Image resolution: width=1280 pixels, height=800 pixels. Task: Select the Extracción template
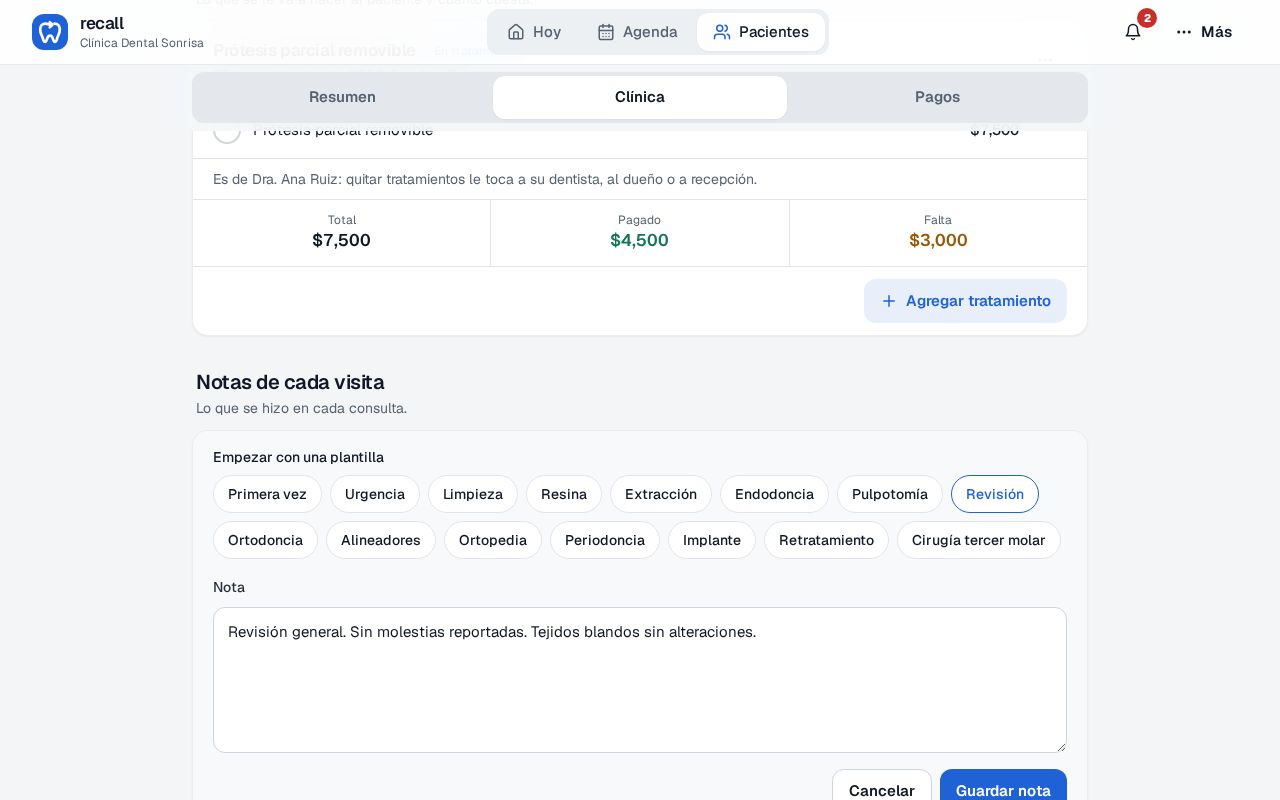click(661, 494)
